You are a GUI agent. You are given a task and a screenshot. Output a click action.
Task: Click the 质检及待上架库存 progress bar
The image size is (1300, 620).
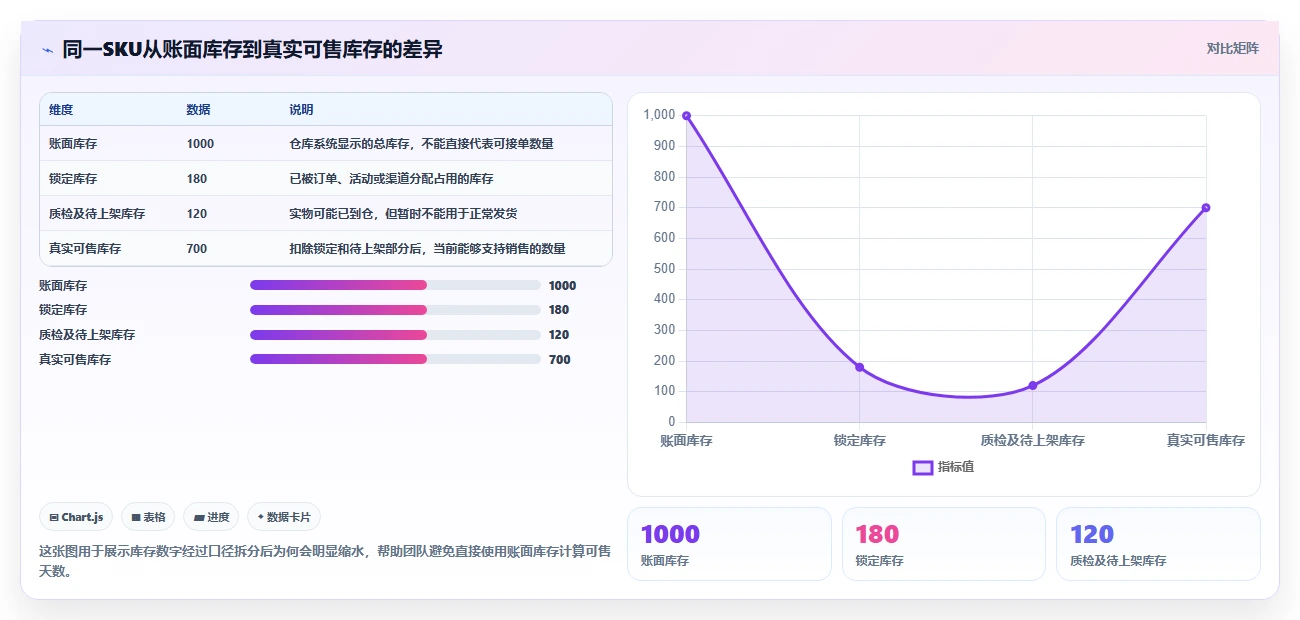(395, 335)
